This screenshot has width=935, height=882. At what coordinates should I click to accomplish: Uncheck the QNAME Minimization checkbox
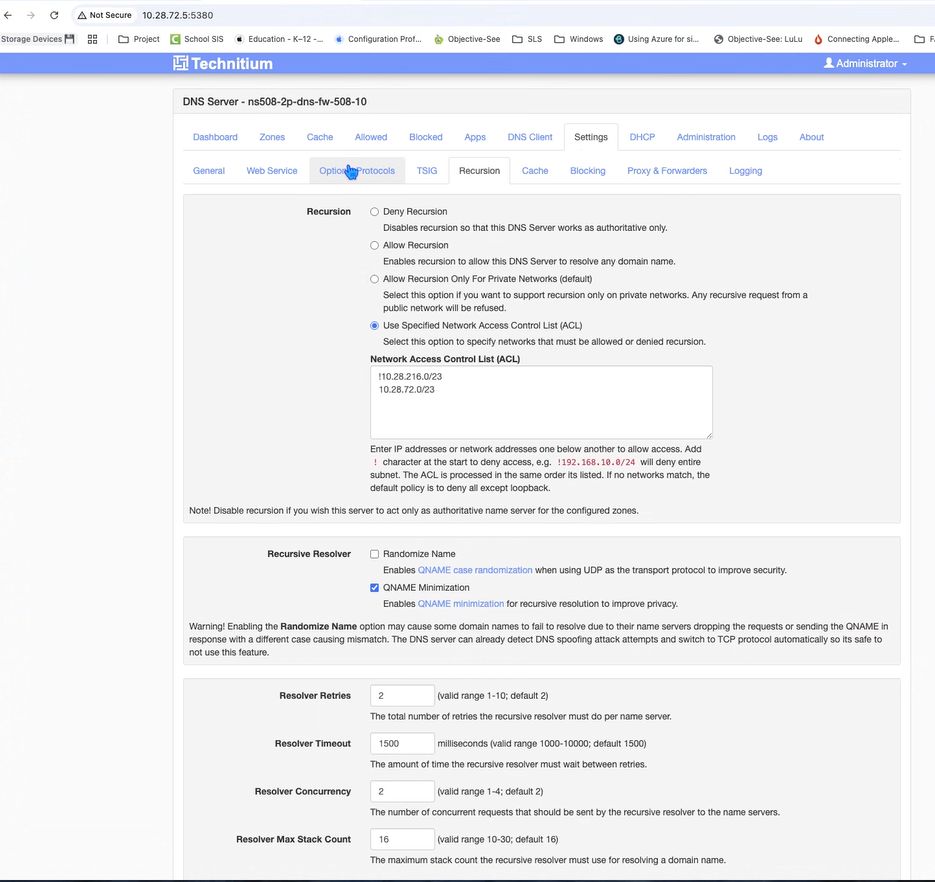[375, 588]
